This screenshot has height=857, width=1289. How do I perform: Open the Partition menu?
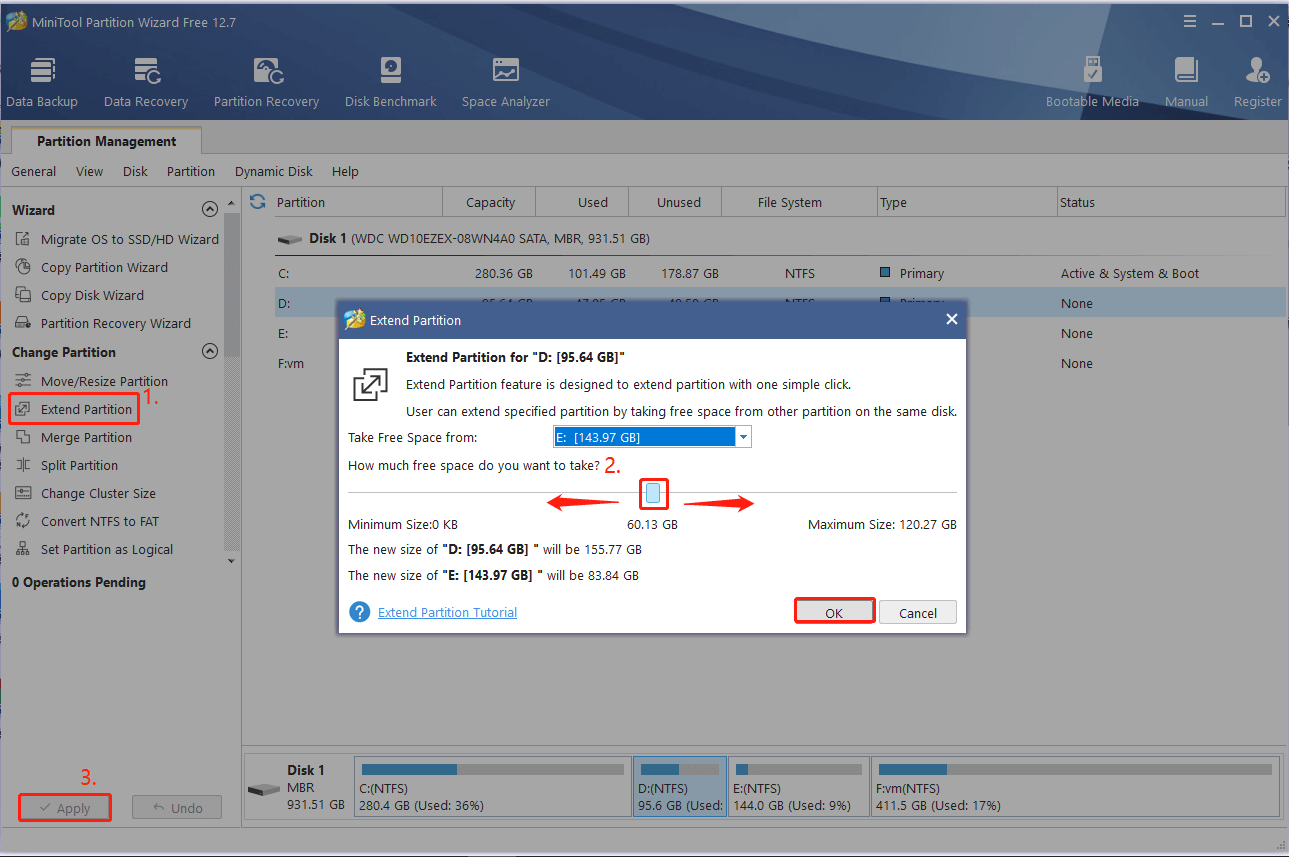[191, 171]
